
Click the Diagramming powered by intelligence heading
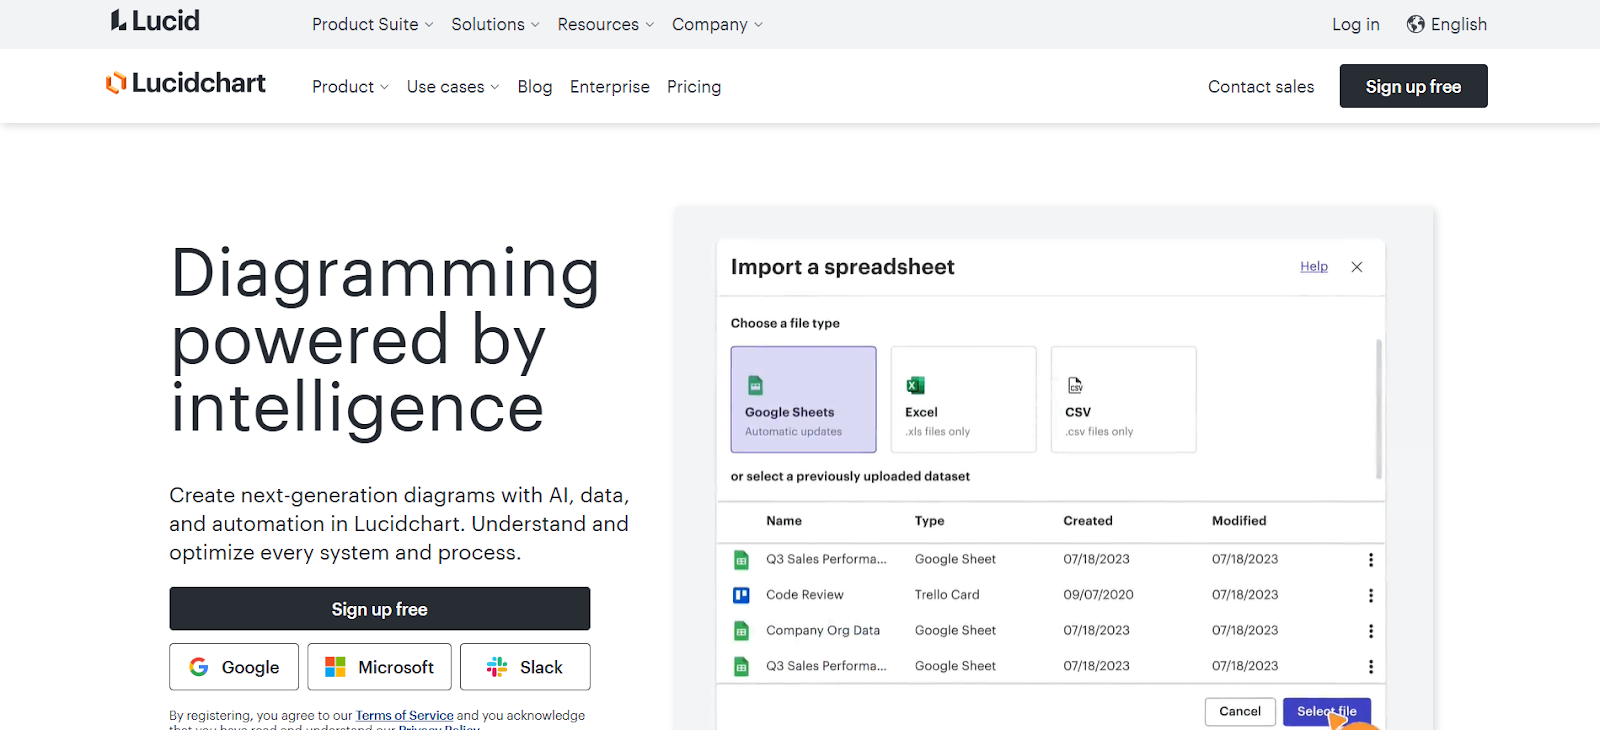[386, 341]
